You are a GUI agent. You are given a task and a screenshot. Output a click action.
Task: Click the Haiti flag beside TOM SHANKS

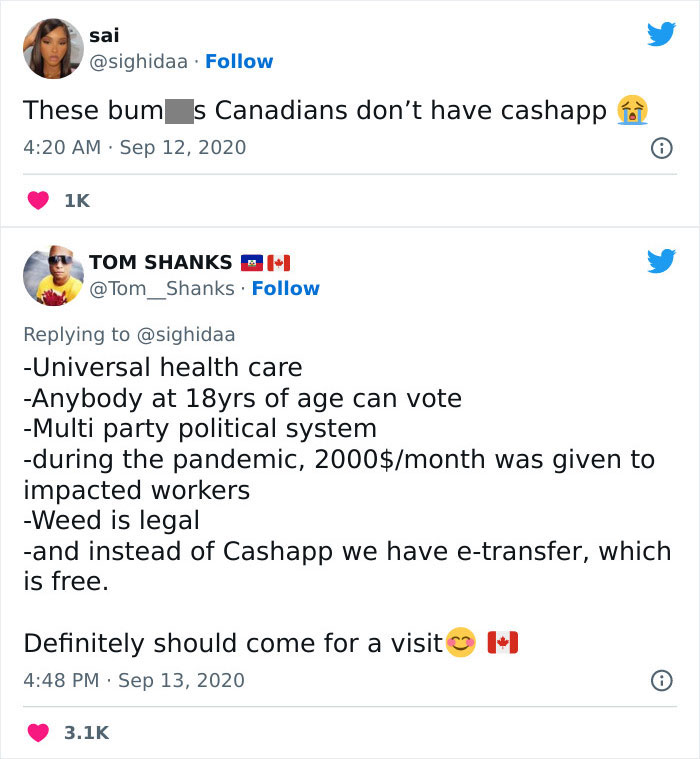[251, 263]
